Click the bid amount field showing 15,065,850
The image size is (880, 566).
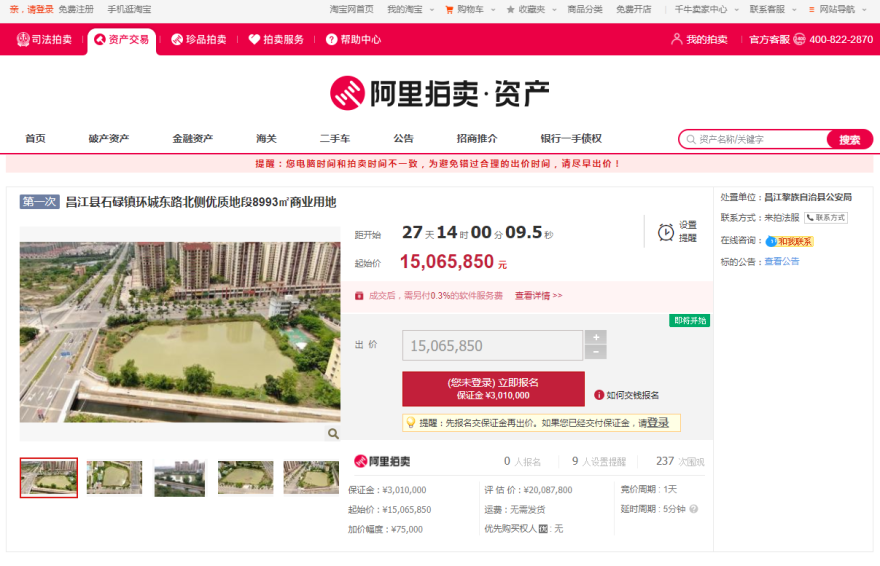pos(492,345)
